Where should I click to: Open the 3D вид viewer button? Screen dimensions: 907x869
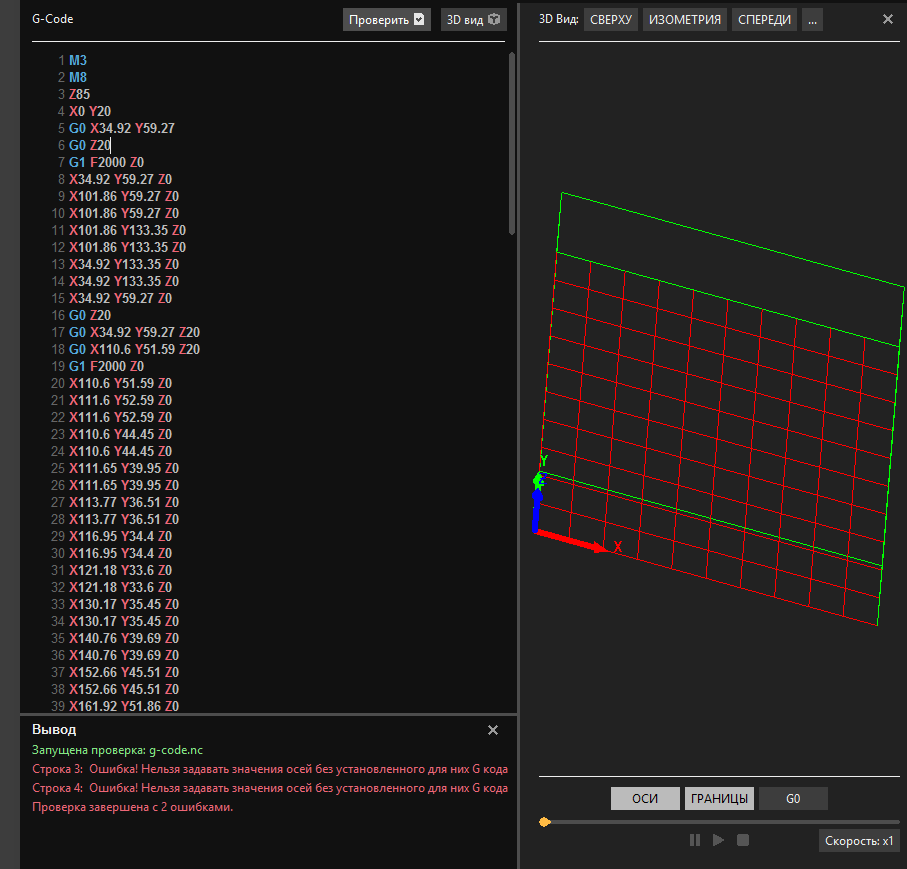(474, 20)
